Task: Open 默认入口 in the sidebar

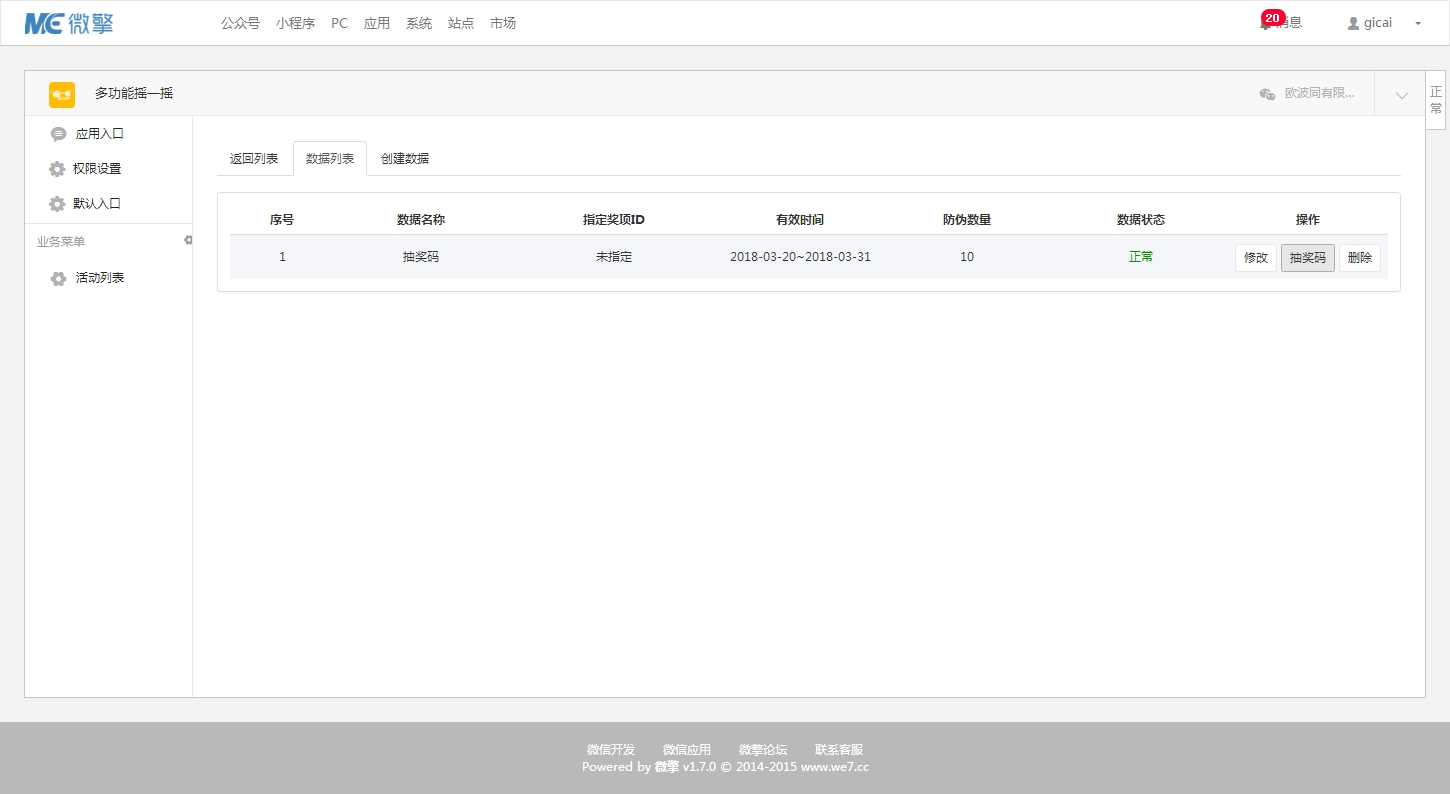Action: (97, 204)
